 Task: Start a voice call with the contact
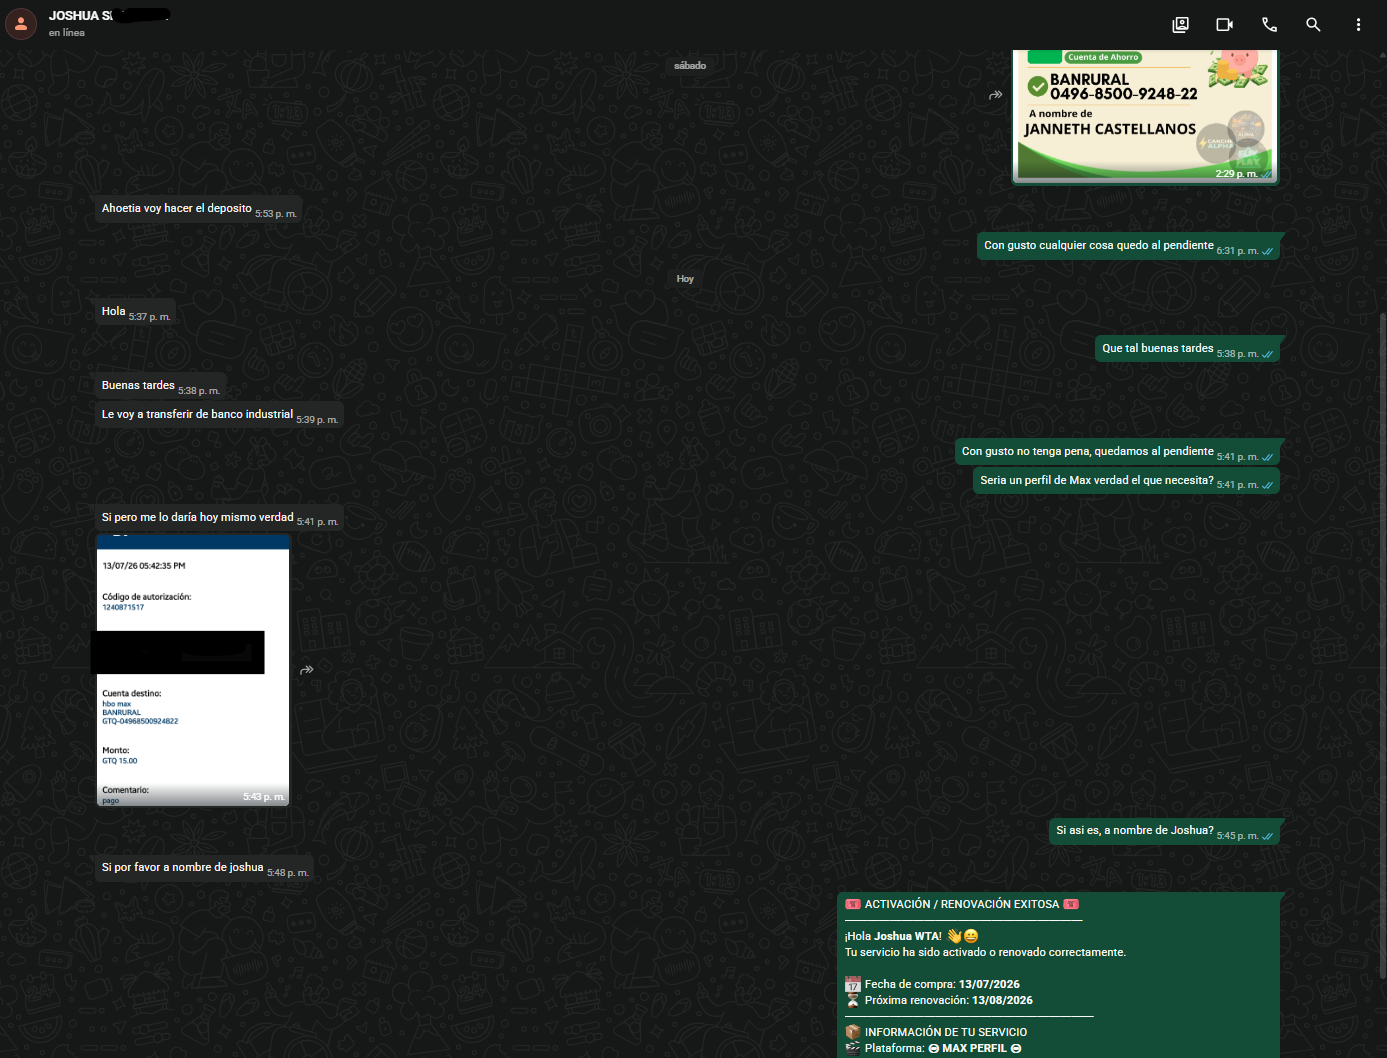pyautogui.click(x=1269, y=25)
